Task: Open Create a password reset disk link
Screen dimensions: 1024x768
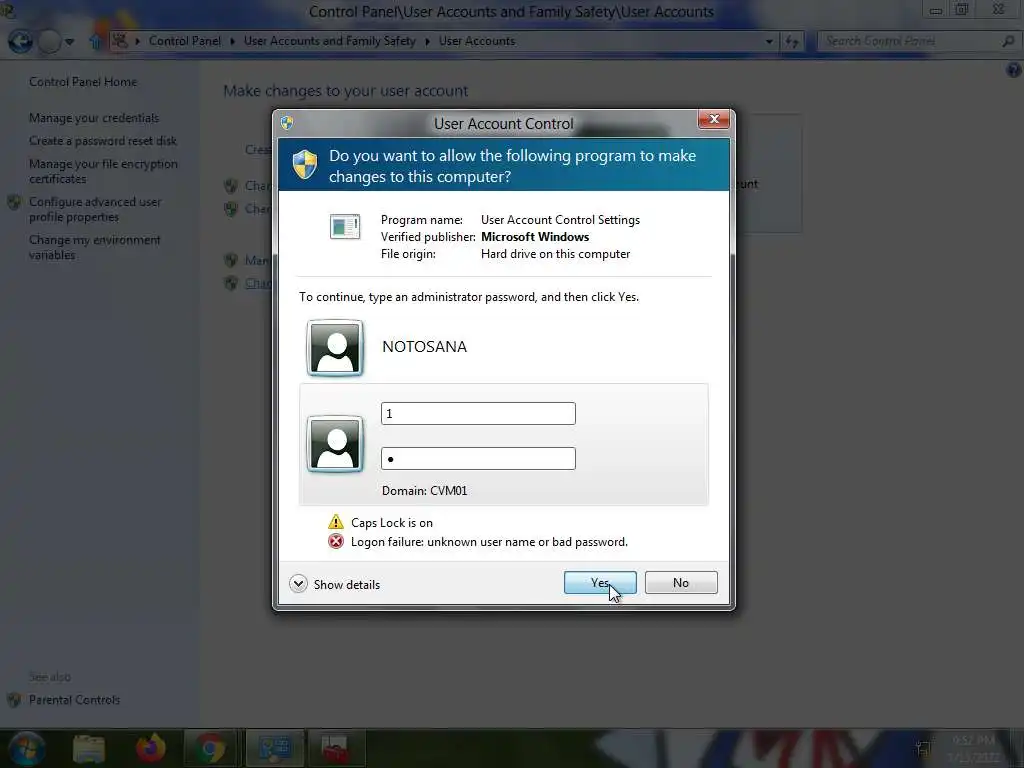Action: point(103,141)
